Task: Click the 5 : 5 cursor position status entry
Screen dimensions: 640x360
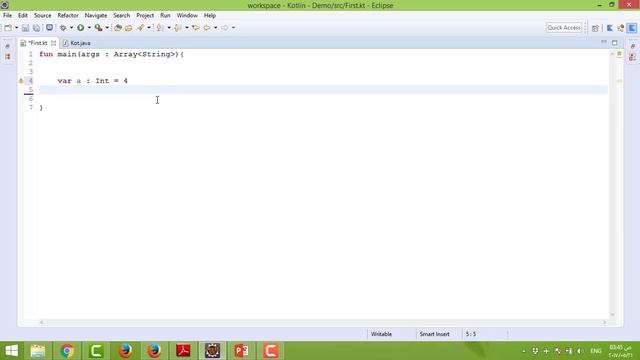Action: [x=471, y=334]
